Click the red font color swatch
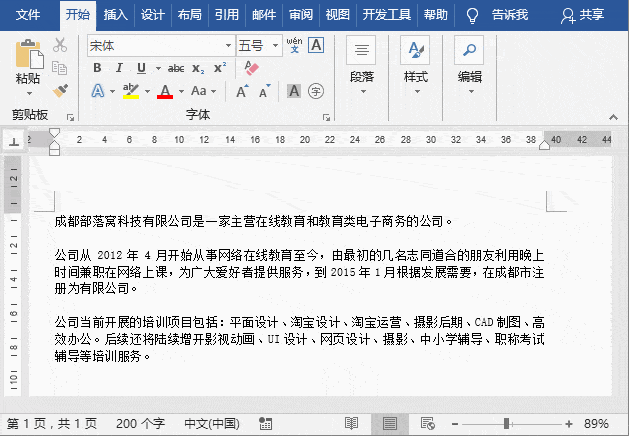Image resolution: width=629 pixels, height=436 pixels. click(x=165, y=91)
